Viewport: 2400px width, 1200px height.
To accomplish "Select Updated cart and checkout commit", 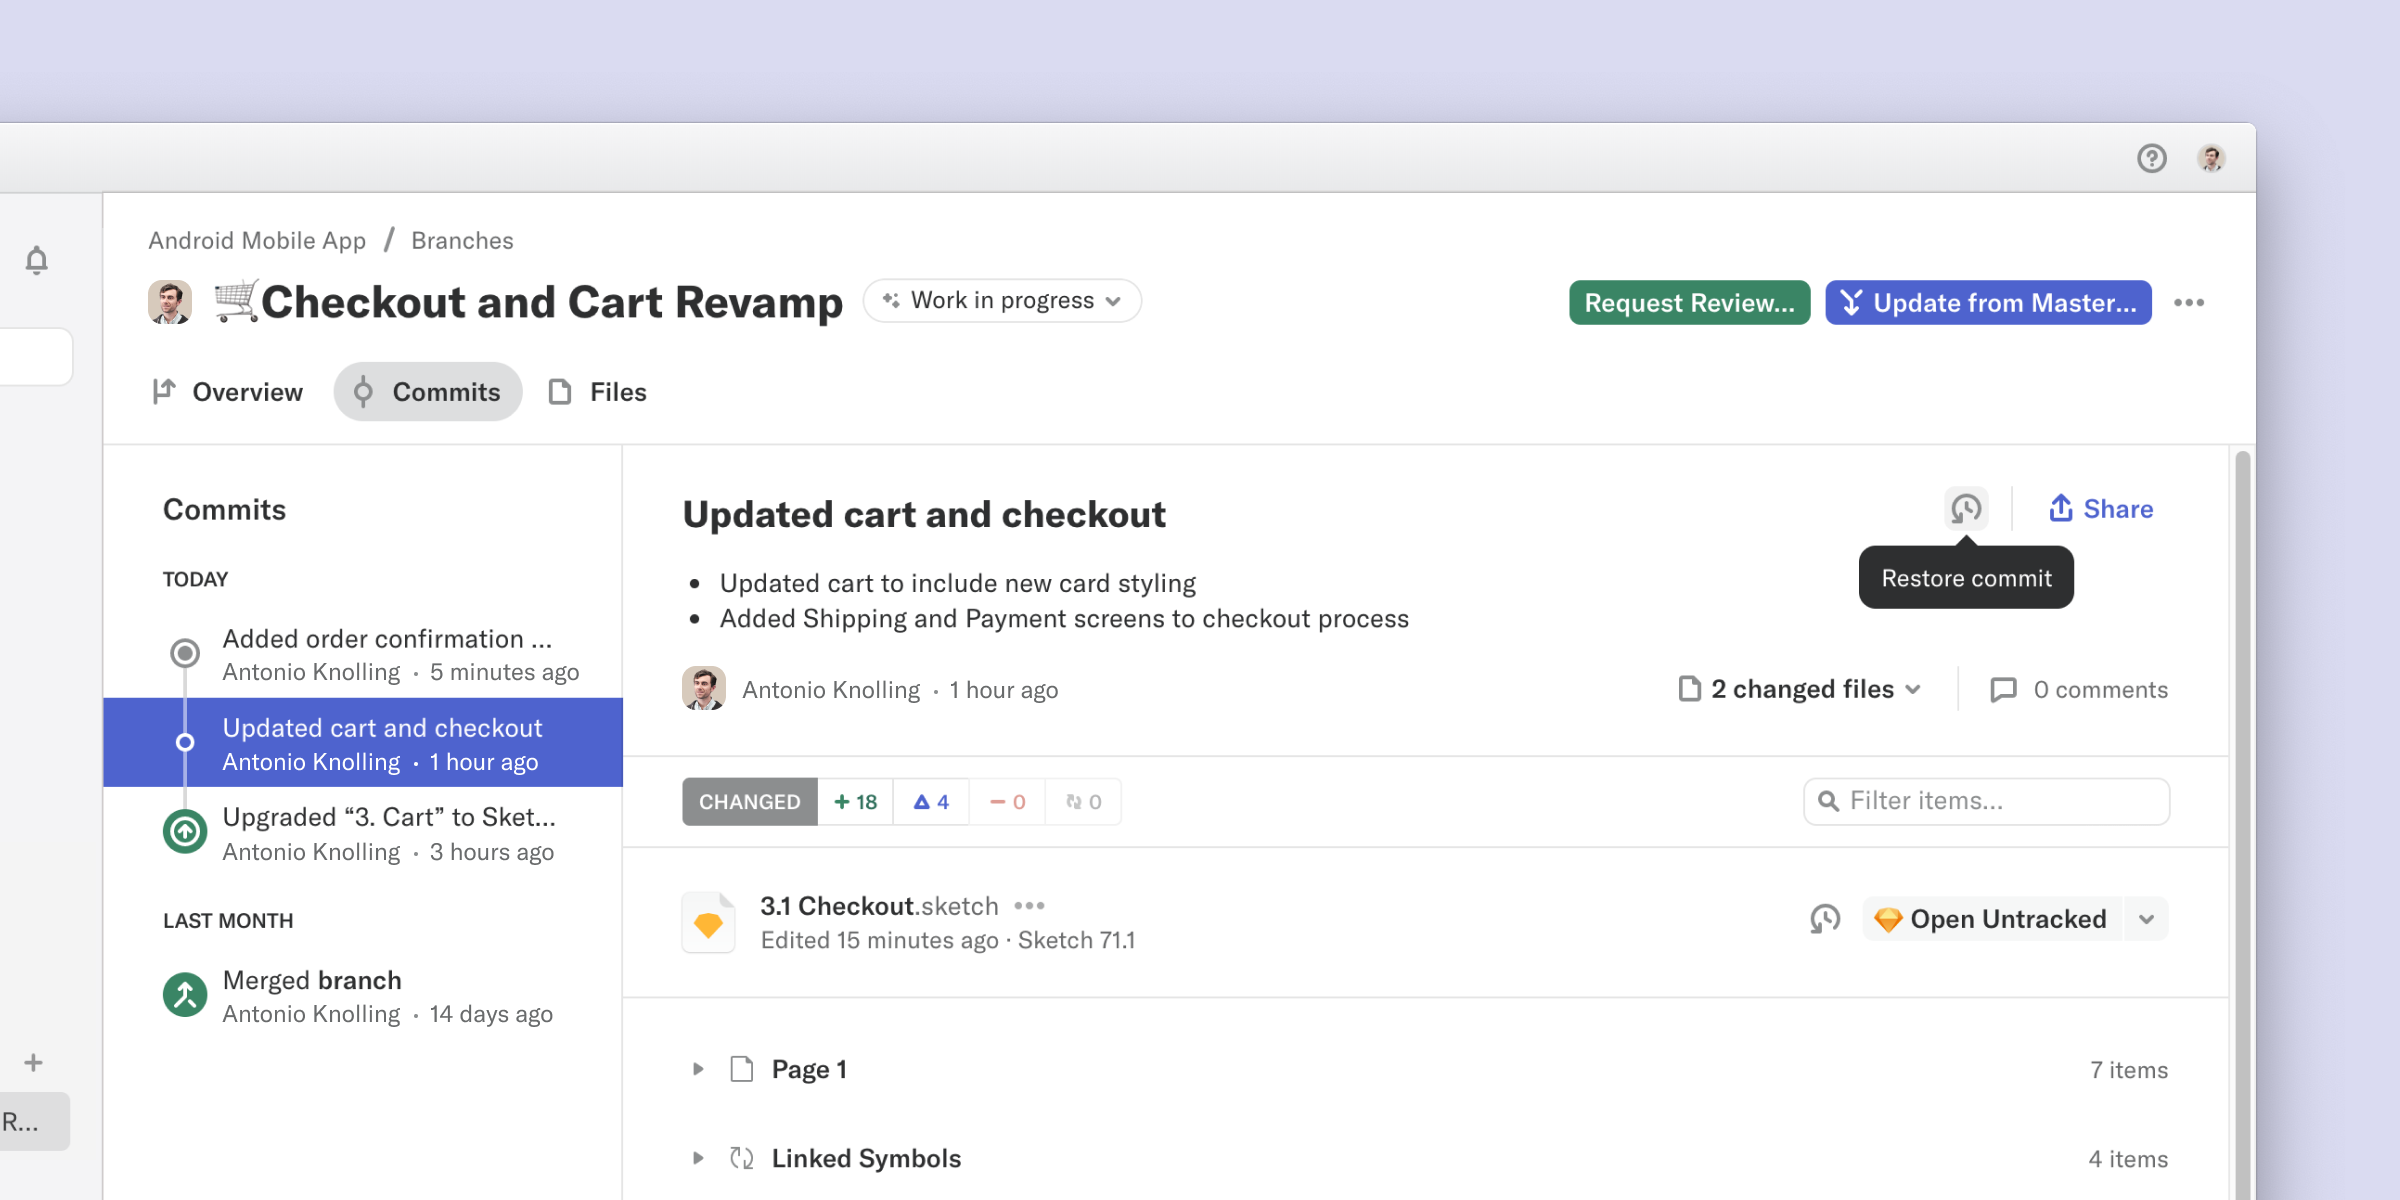I will coord(363,743).
